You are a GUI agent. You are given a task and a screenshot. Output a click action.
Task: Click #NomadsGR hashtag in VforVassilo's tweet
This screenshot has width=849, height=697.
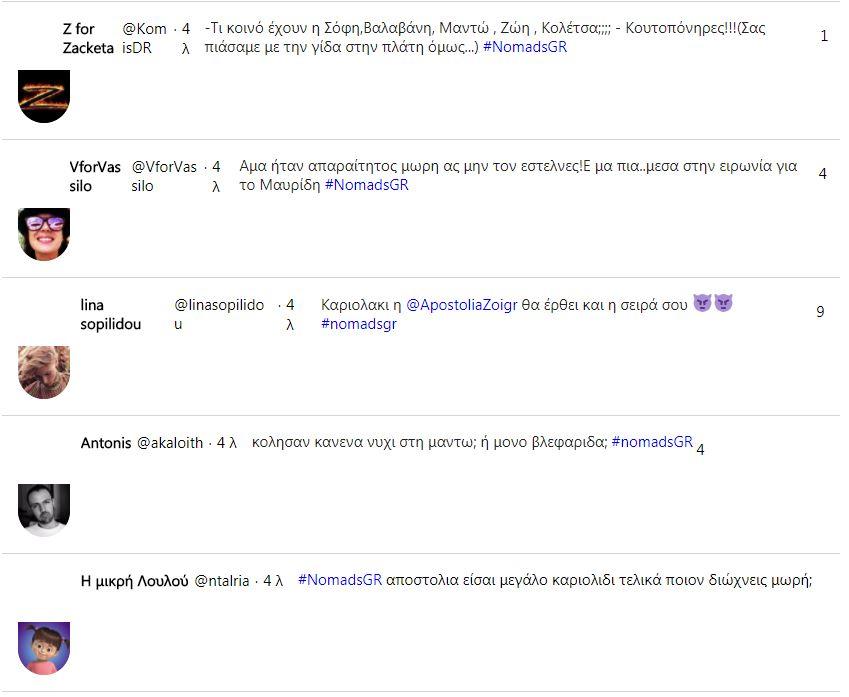tap(366, 185)
